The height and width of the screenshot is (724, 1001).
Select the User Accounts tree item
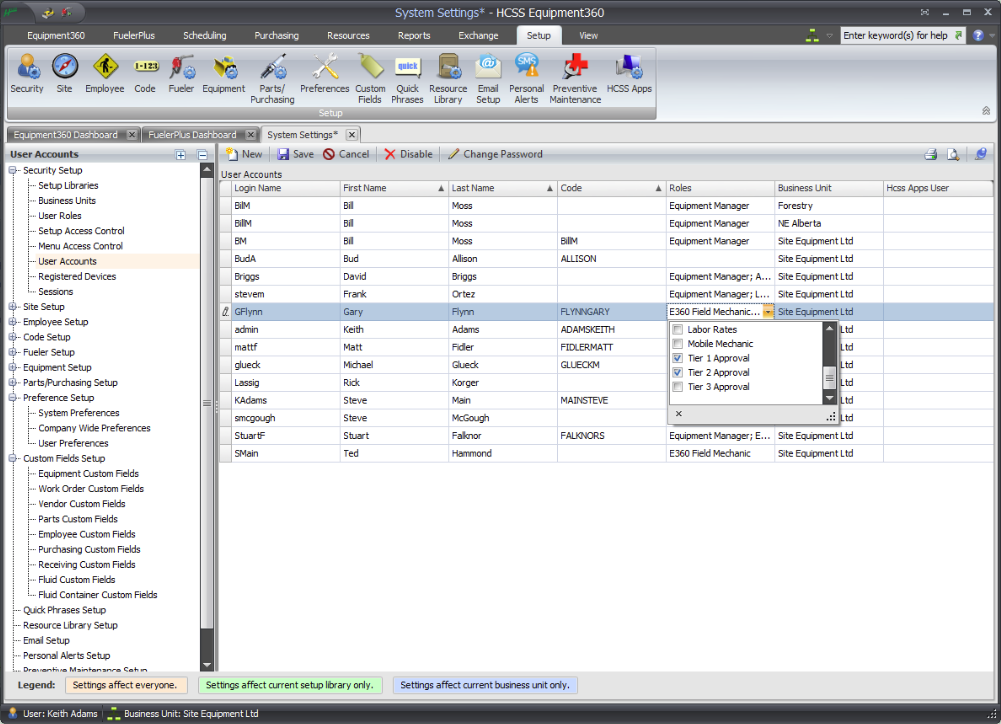pos(65,261)
